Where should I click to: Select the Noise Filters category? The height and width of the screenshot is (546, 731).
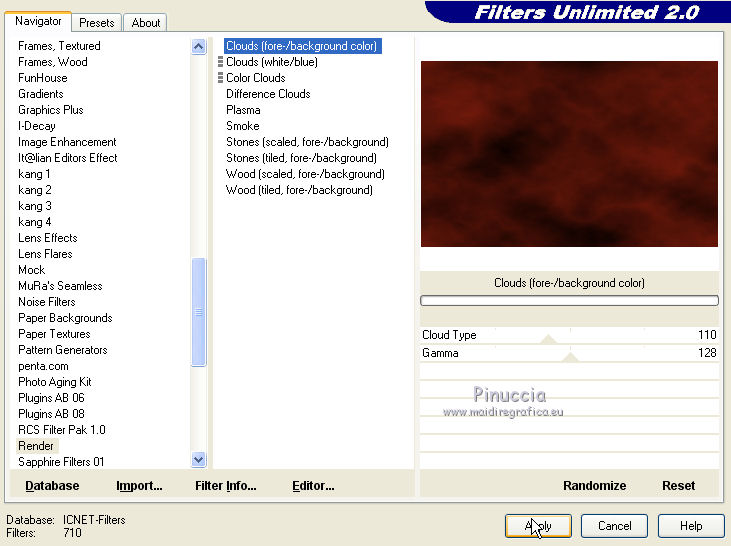47,302
